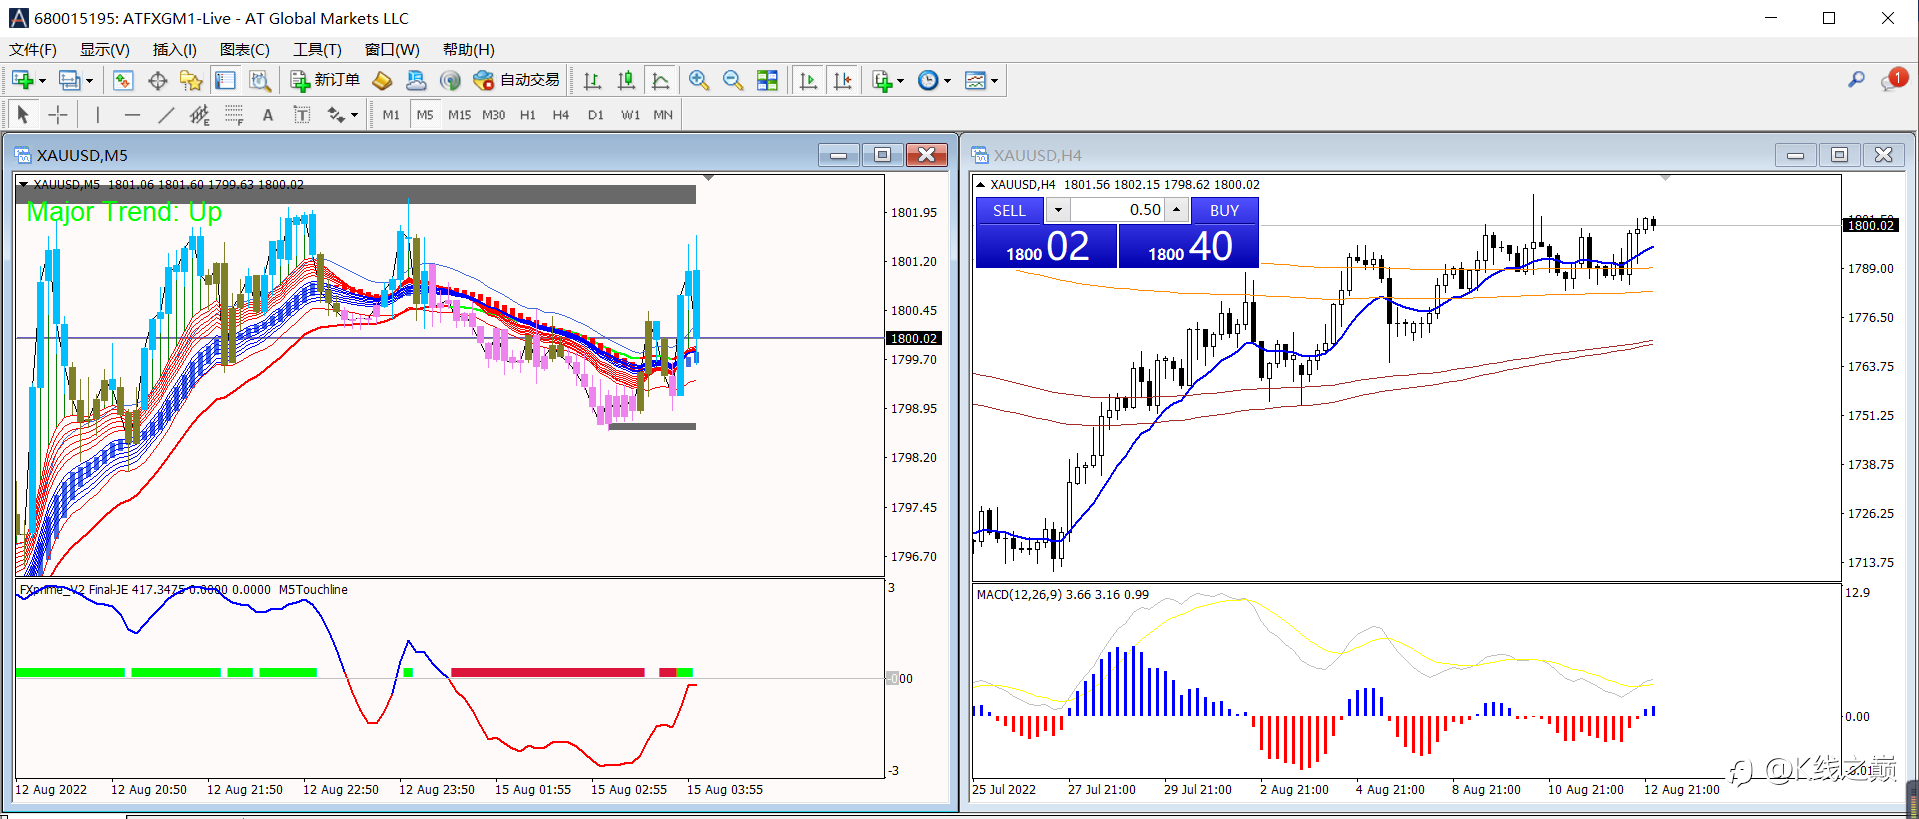Open the Strategy Tester icon
Screen dimensions: 1919x819
pyautogui.click(x=259, y=81)
